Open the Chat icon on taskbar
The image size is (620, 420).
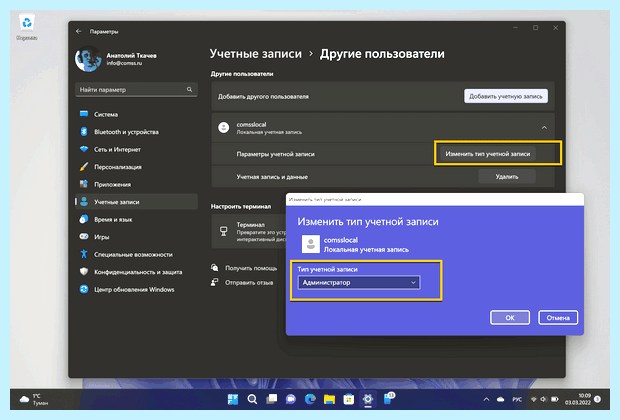pyautogui.click(x=291, y=399)
